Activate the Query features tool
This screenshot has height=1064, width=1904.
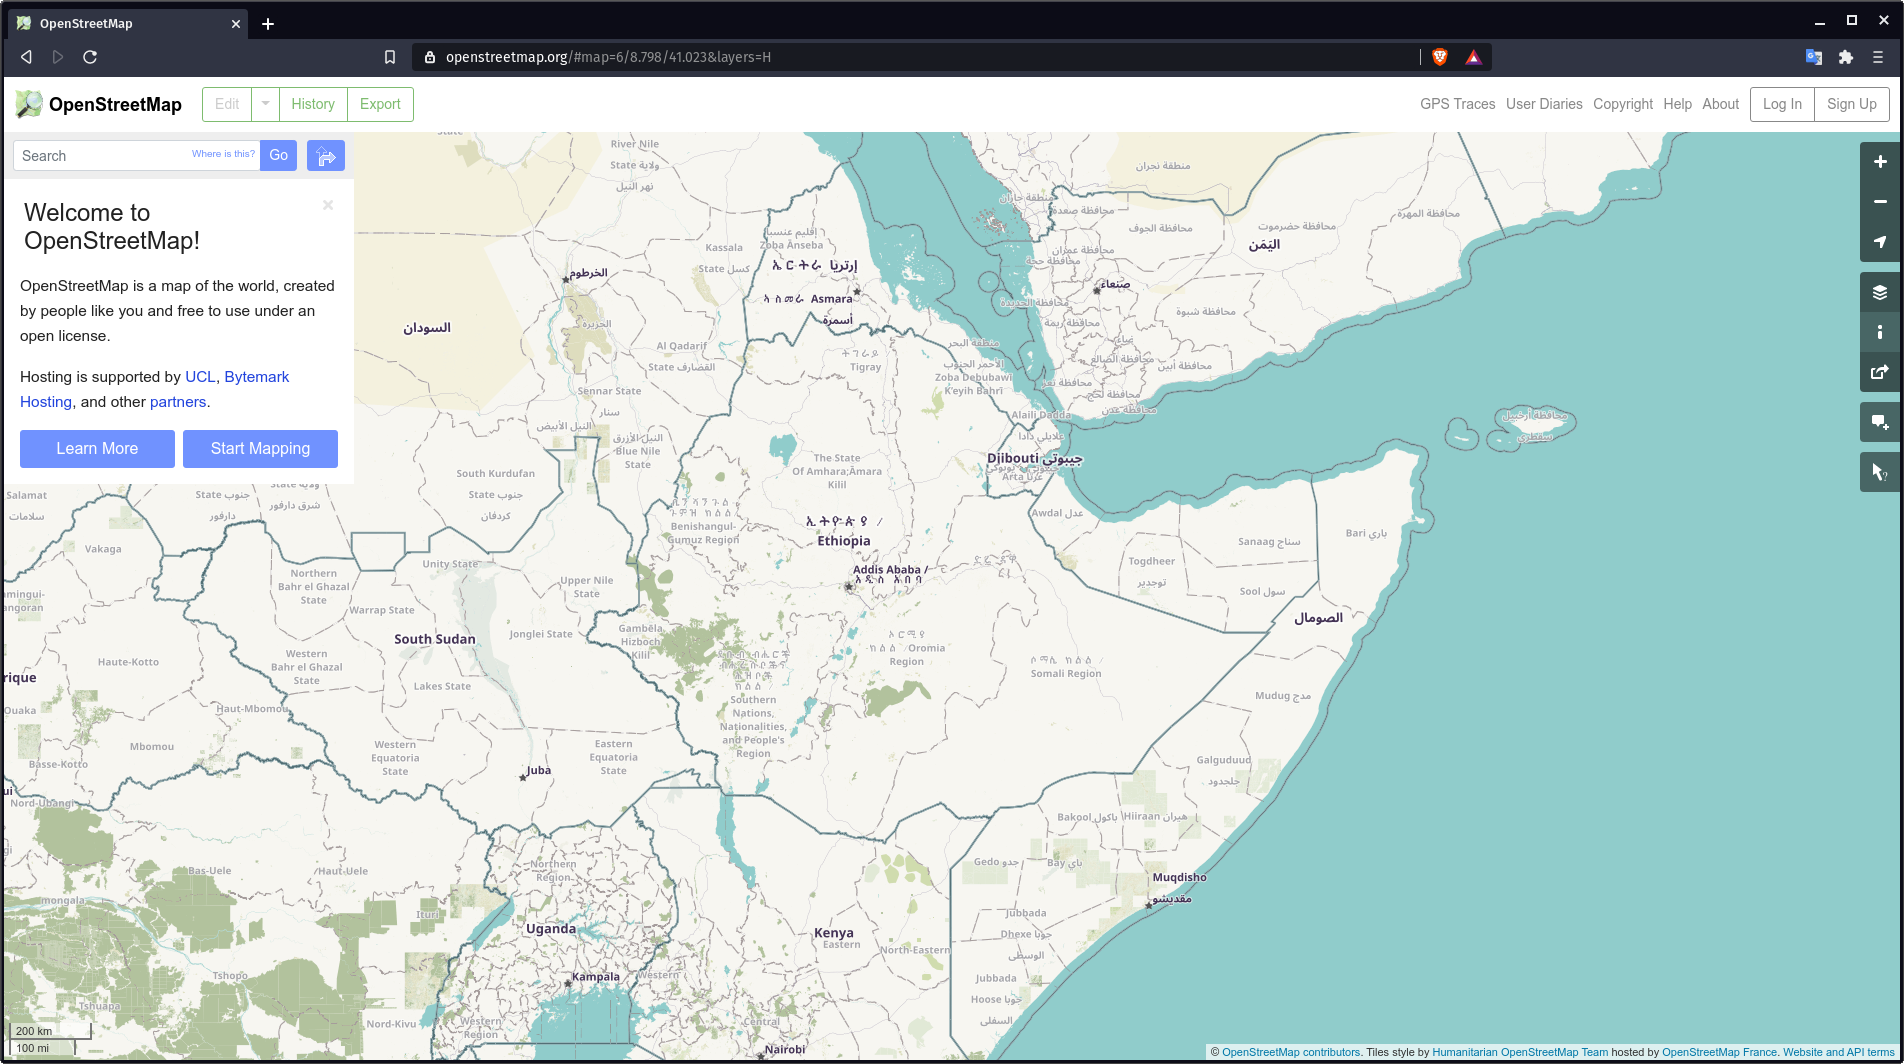[1880, 472]
